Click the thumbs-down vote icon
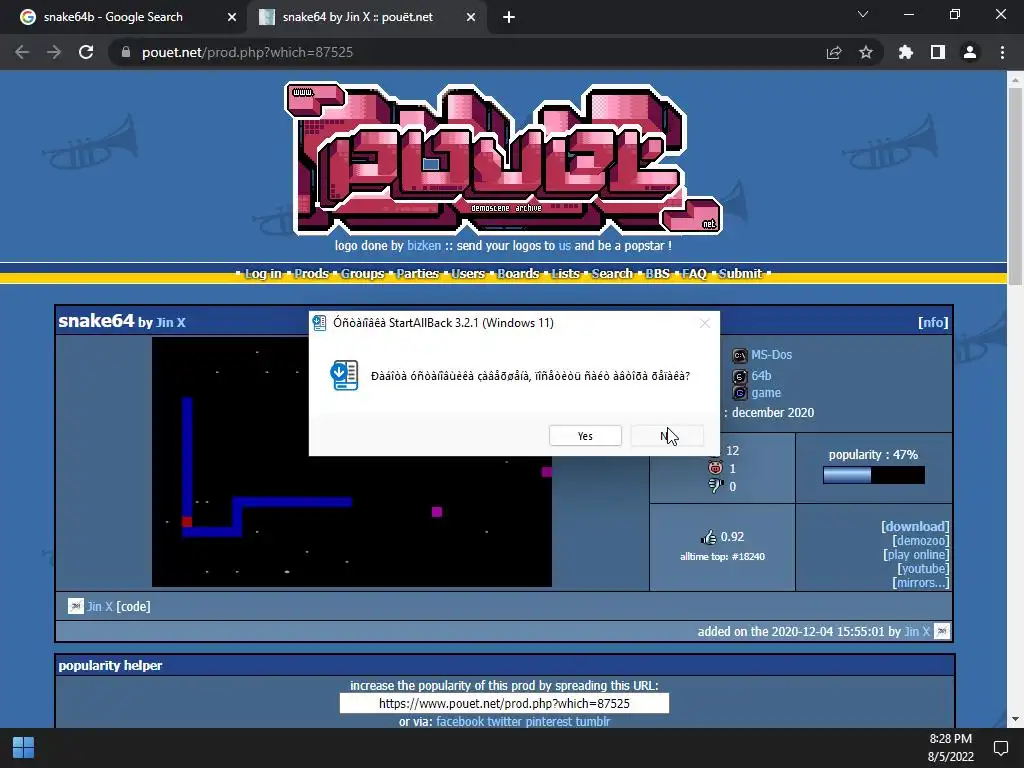The width and height of the screenshot is (1024, 768). (715, 486)
